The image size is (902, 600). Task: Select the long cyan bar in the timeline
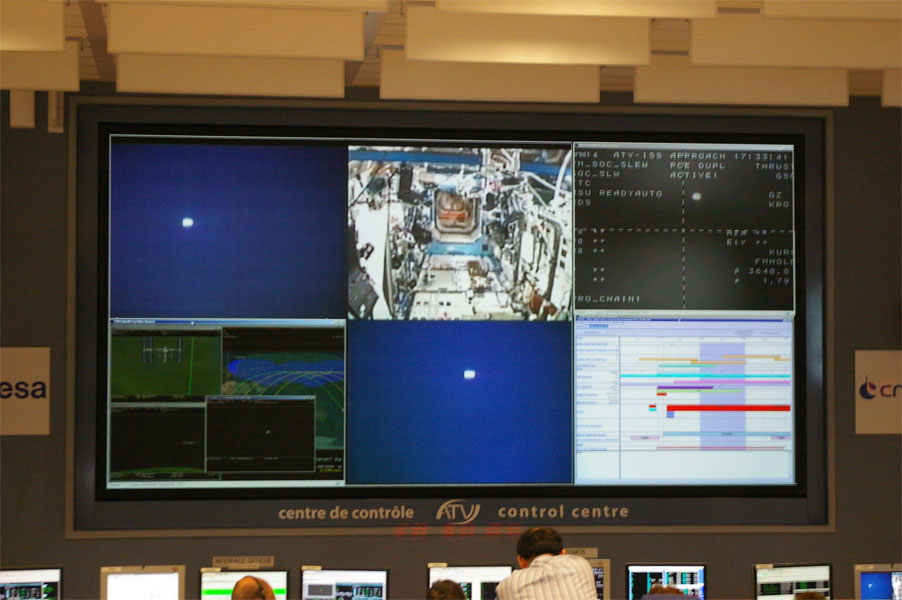coord(705,376)
